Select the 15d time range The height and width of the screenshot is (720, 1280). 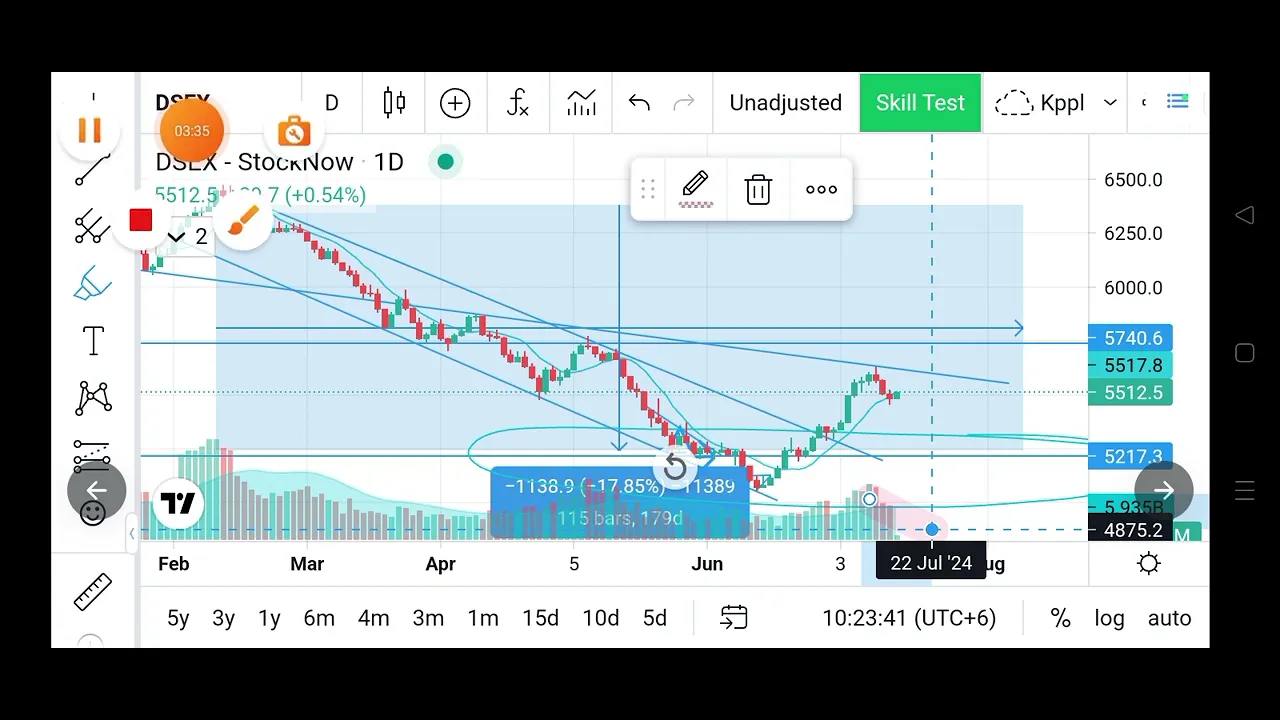(x=540, y=618)
